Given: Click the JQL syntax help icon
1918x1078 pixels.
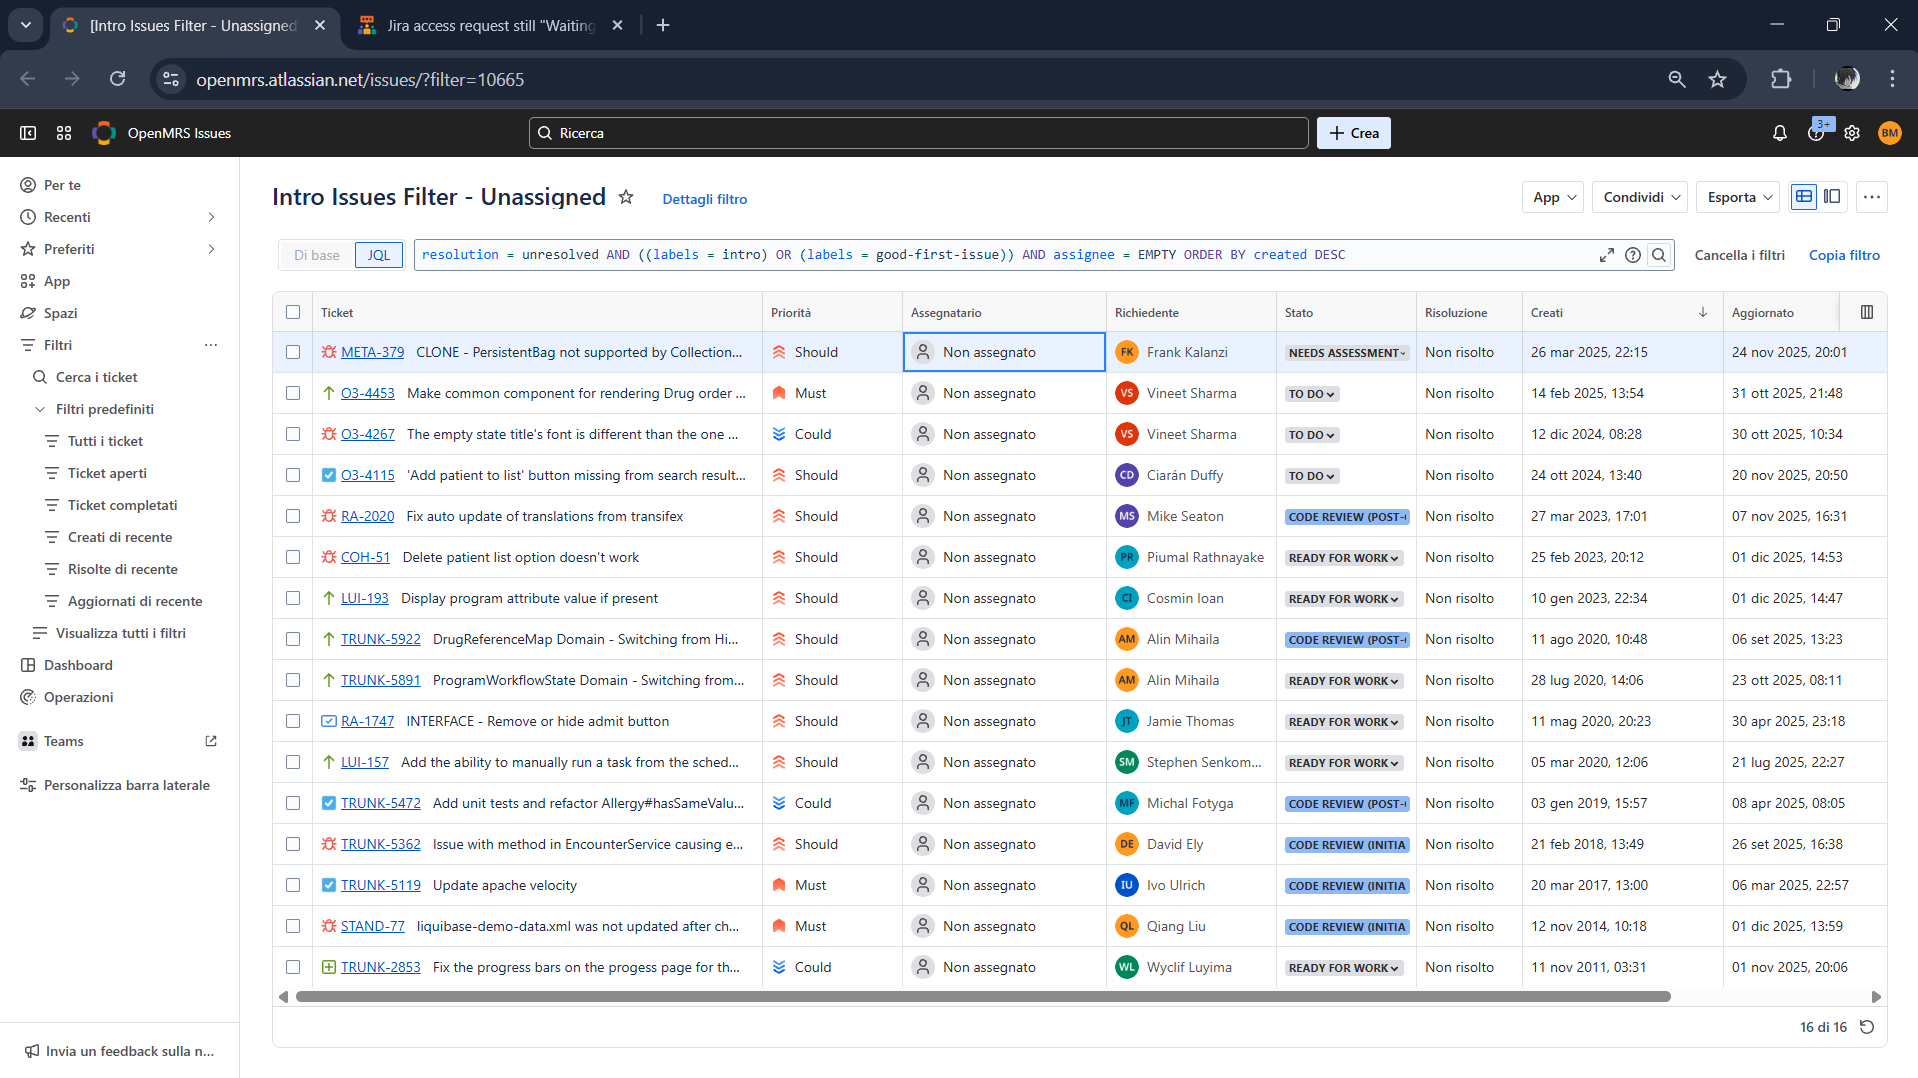Looking at the screenshot, I should tap(1633, 255).
